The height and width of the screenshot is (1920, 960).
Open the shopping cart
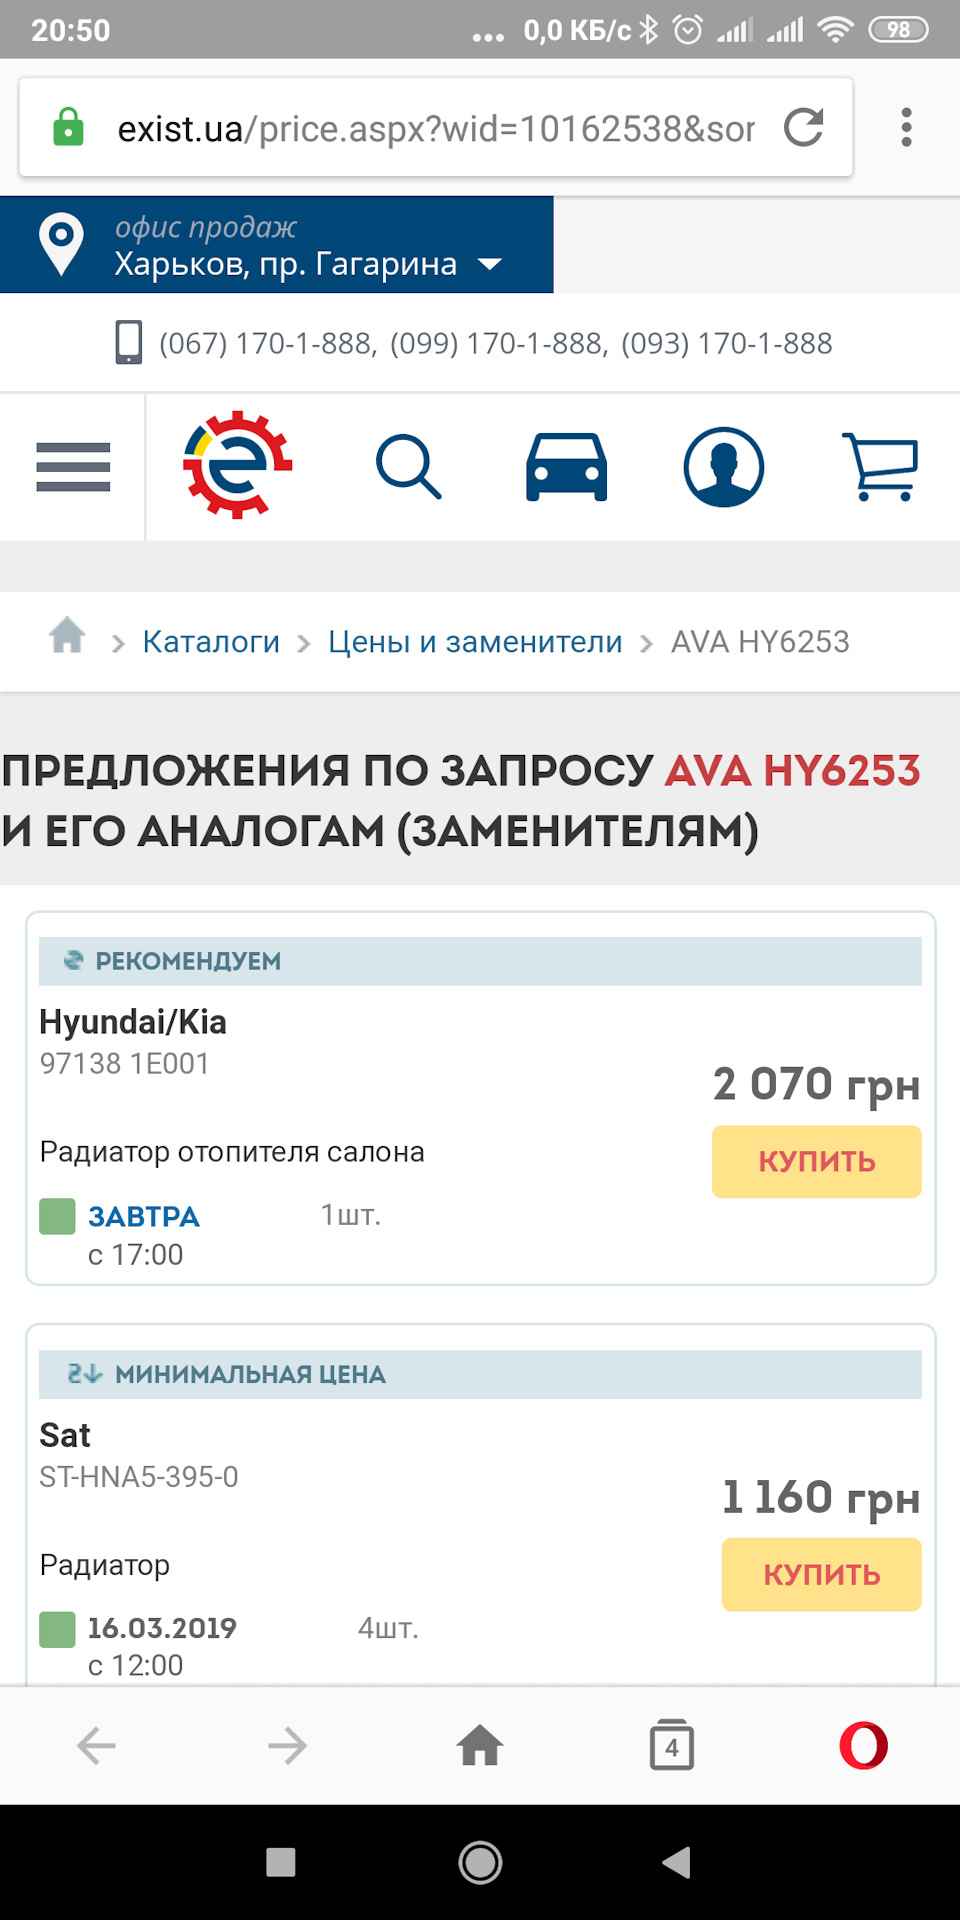(x=880, y=467)
